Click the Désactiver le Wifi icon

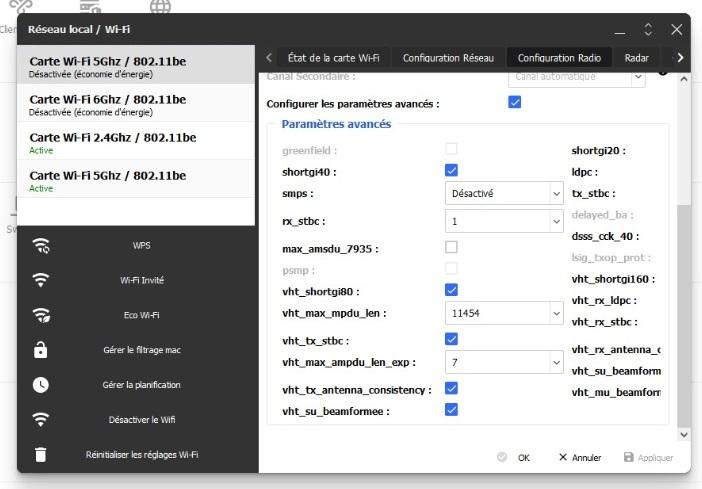[x=41, y=419]
